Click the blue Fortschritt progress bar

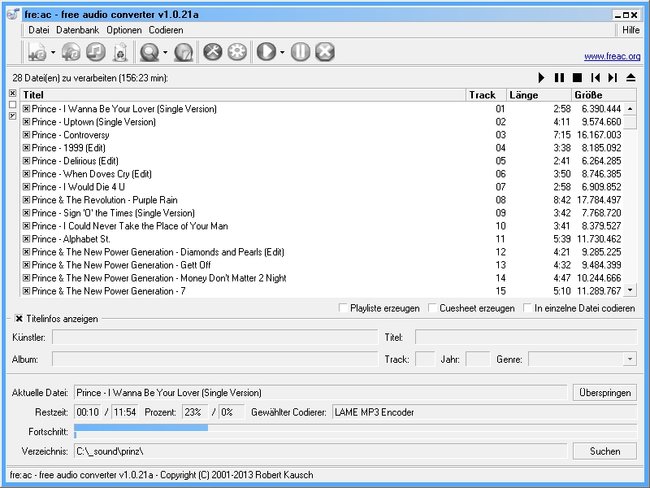tap(141, 428)
